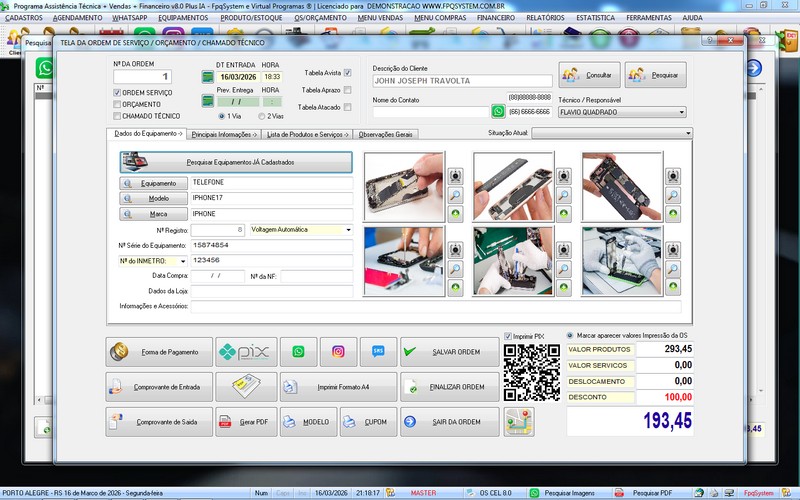Click the map location icon button

point(519,422)
